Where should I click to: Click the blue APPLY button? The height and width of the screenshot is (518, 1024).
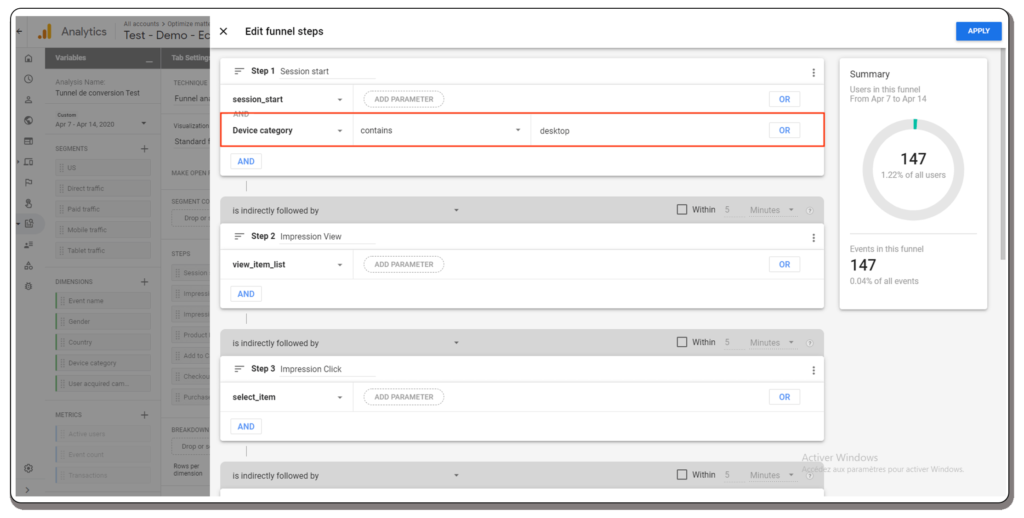click(x=978, y=31)
